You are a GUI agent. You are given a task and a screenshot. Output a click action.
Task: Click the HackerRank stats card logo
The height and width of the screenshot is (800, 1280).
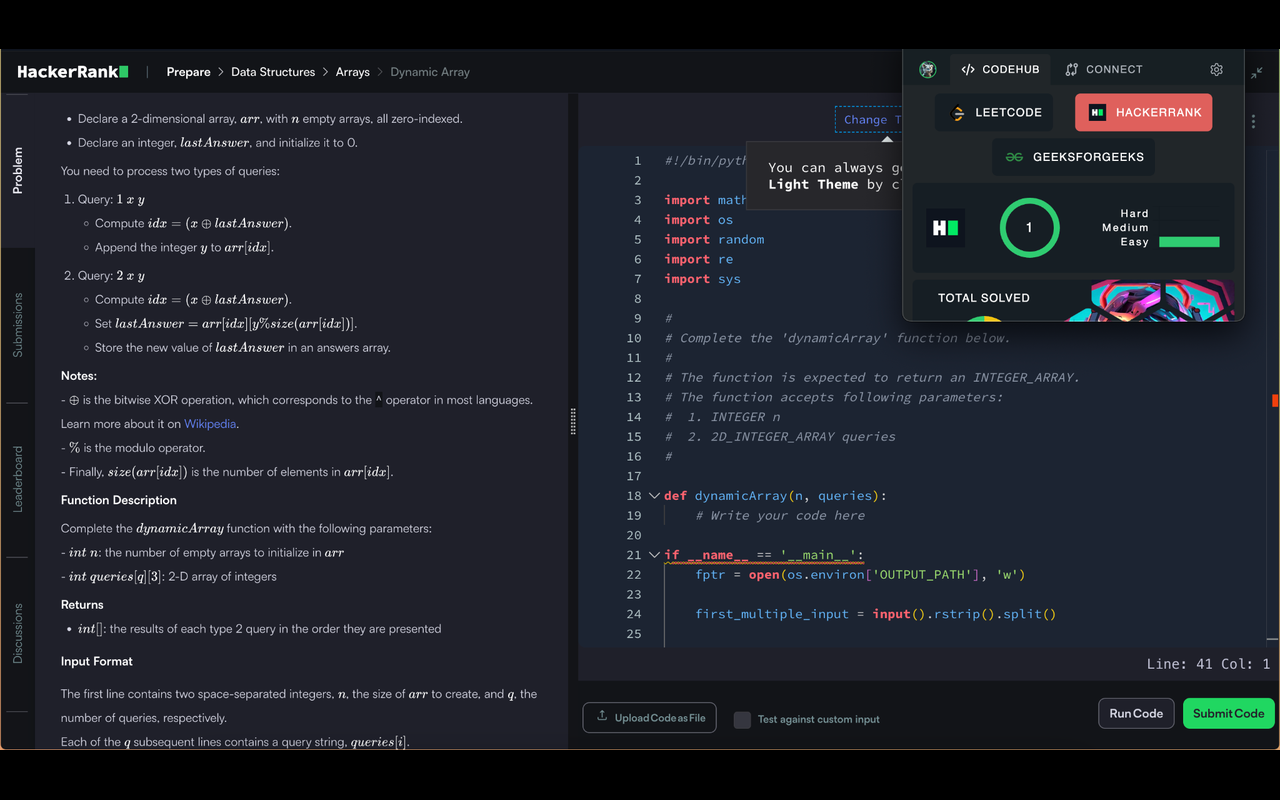pyautogui.click(x=945, y=228)
